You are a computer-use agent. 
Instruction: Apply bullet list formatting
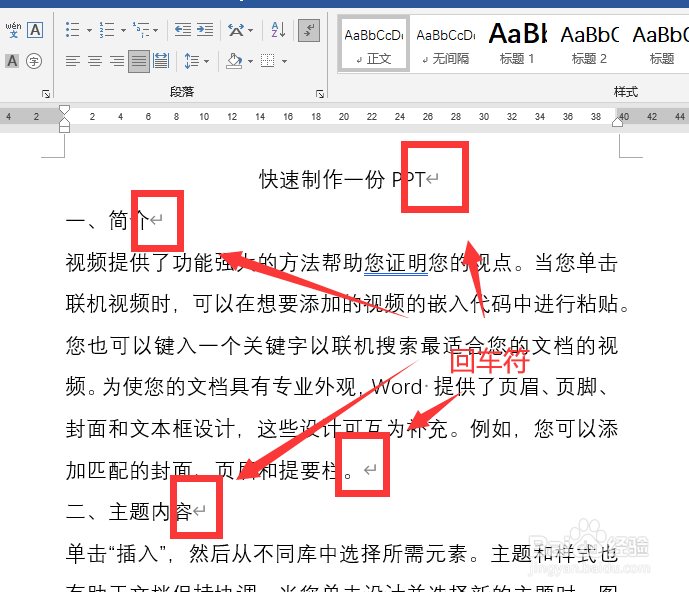click(x=73, y=30)
